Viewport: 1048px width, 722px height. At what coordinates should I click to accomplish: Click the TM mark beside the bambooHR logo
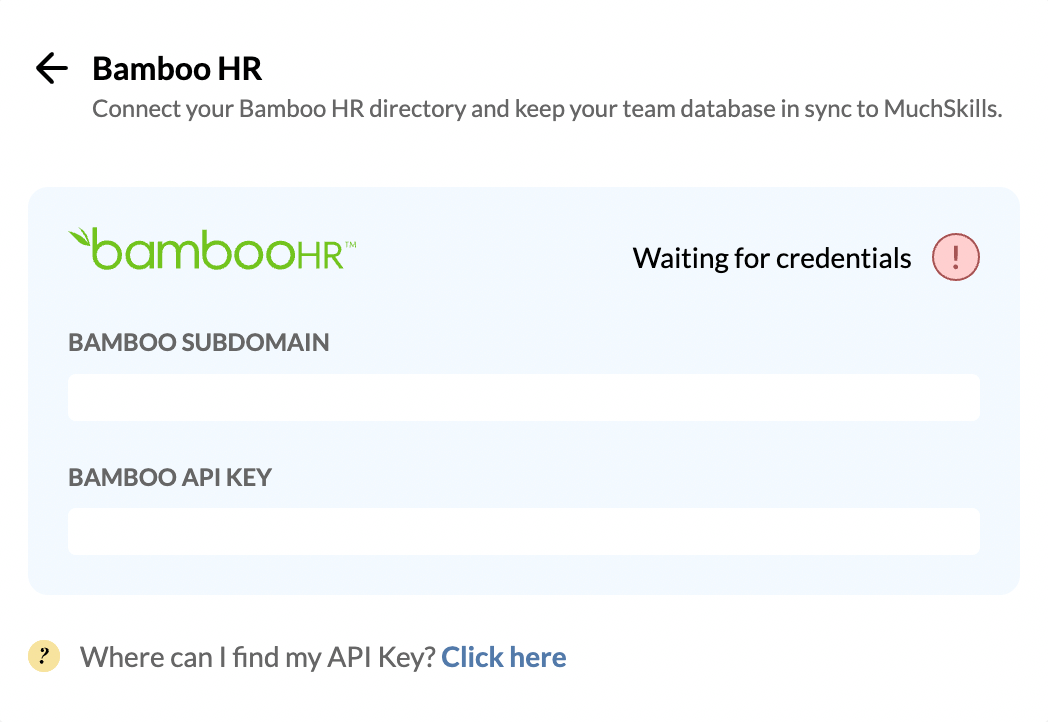coord(351,245)
